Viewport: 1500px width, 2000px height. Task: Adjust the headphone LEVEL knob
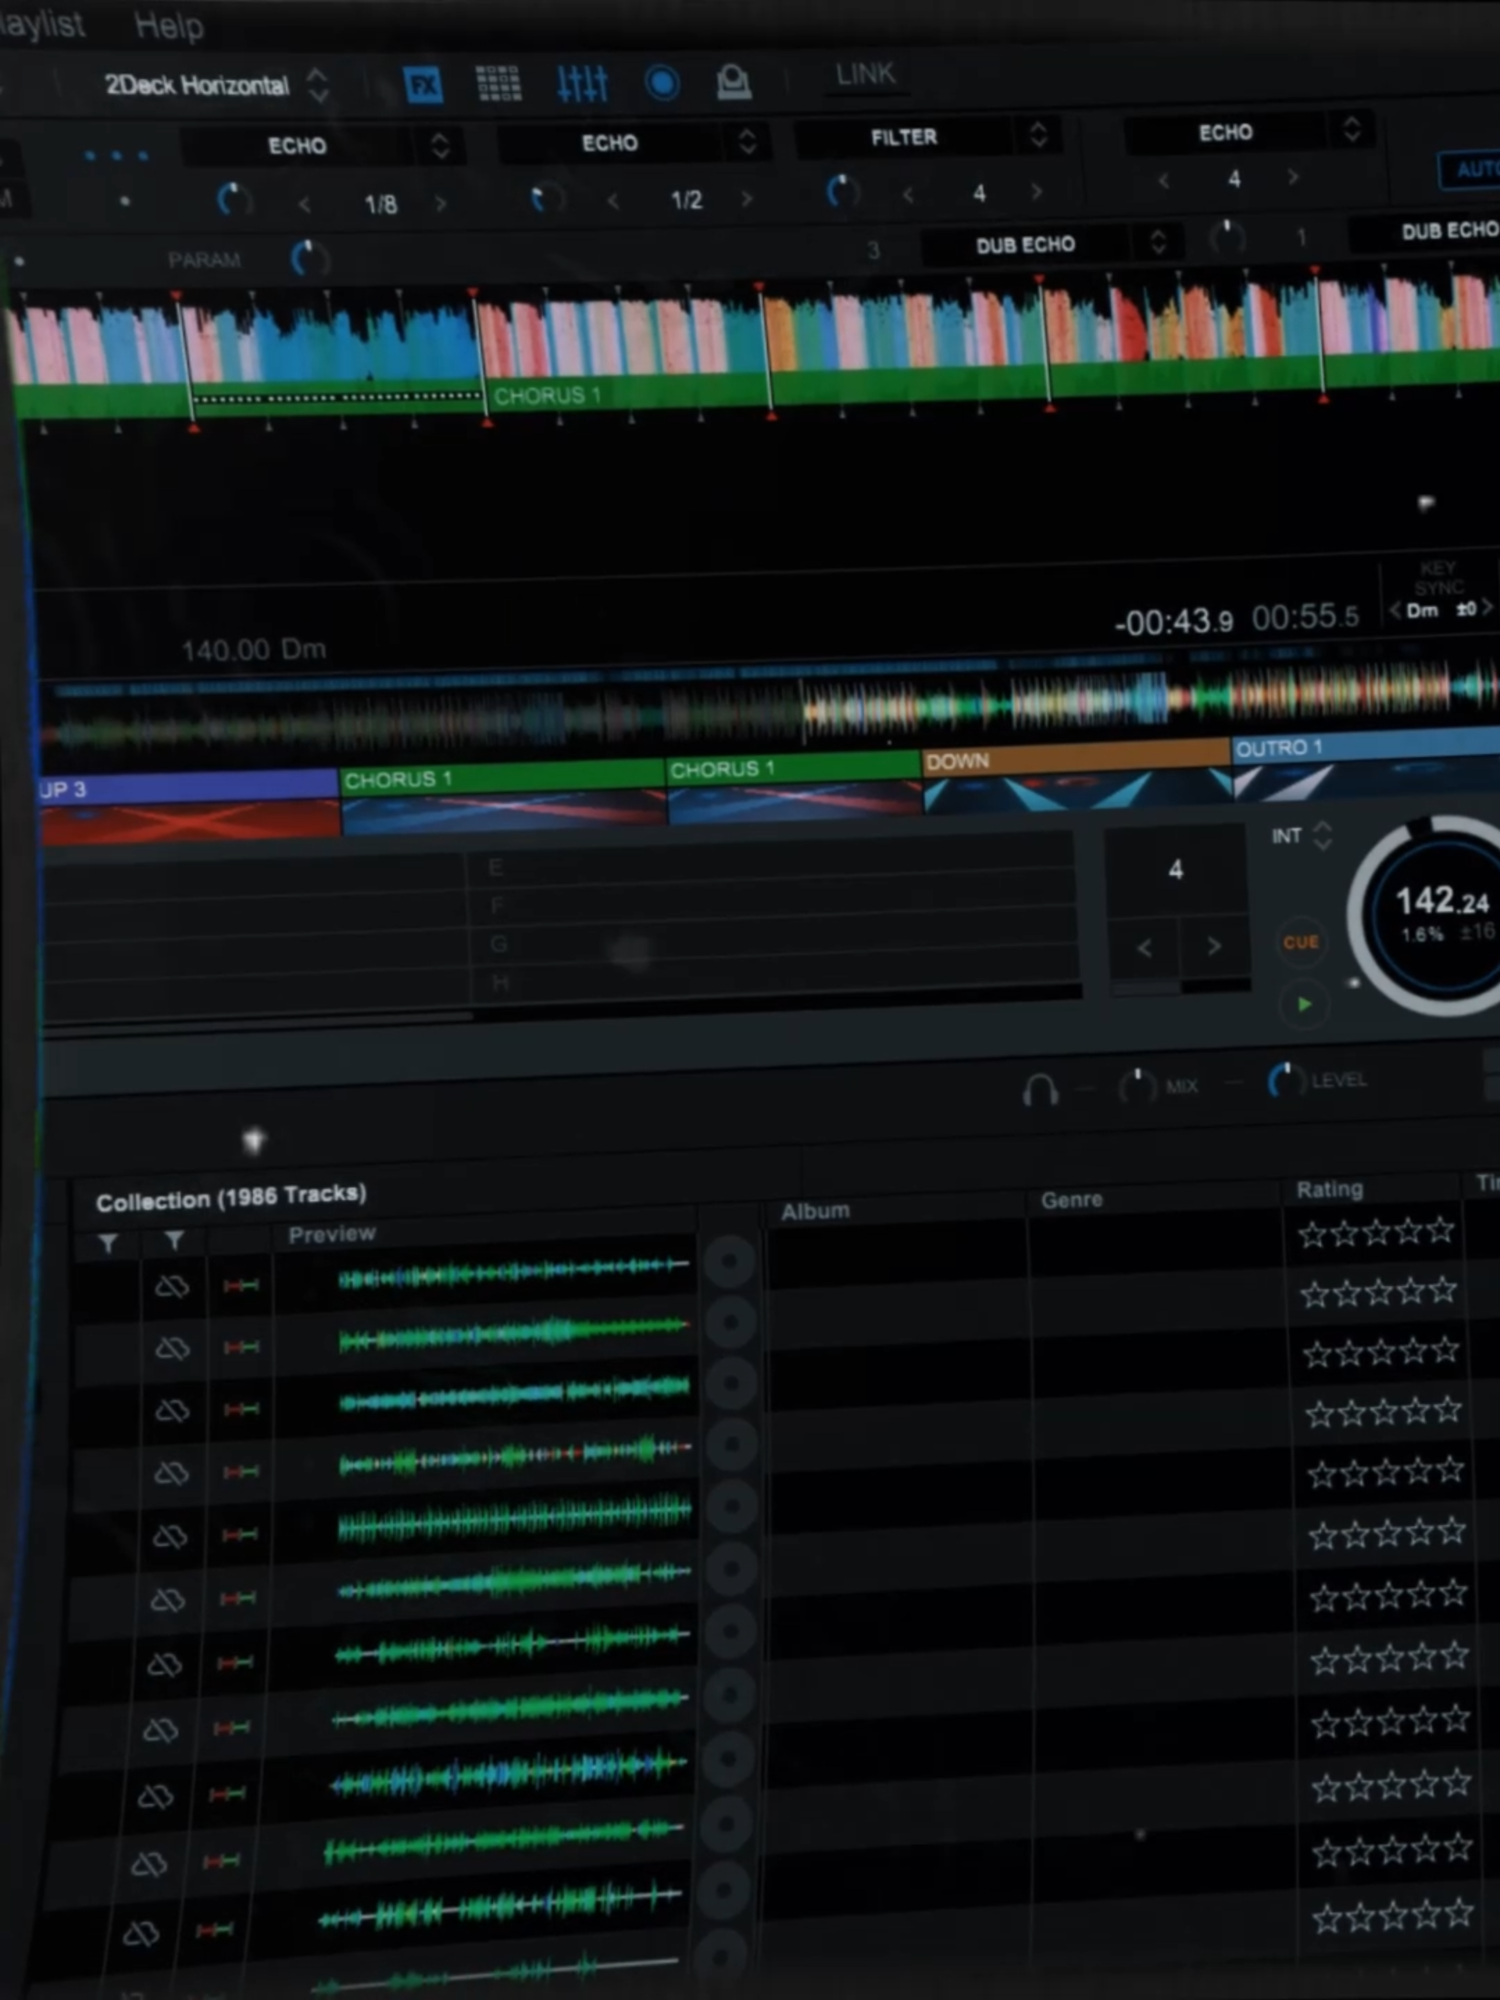pos(1285,1081)
